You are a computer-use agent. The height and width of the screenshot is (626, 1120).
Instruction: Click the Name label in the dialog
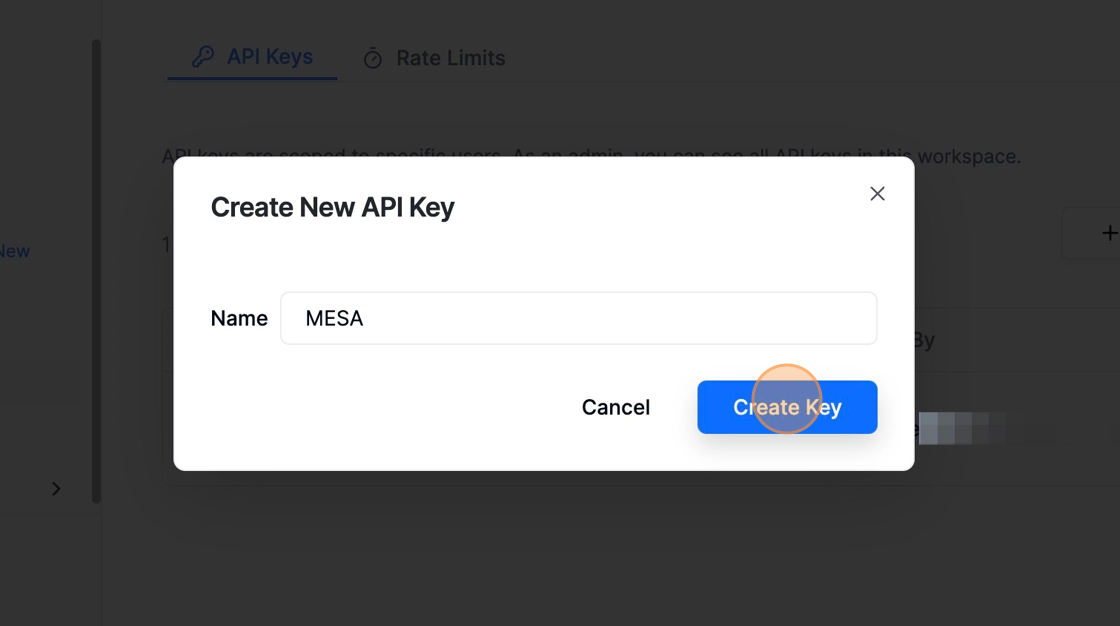(239, 318)
